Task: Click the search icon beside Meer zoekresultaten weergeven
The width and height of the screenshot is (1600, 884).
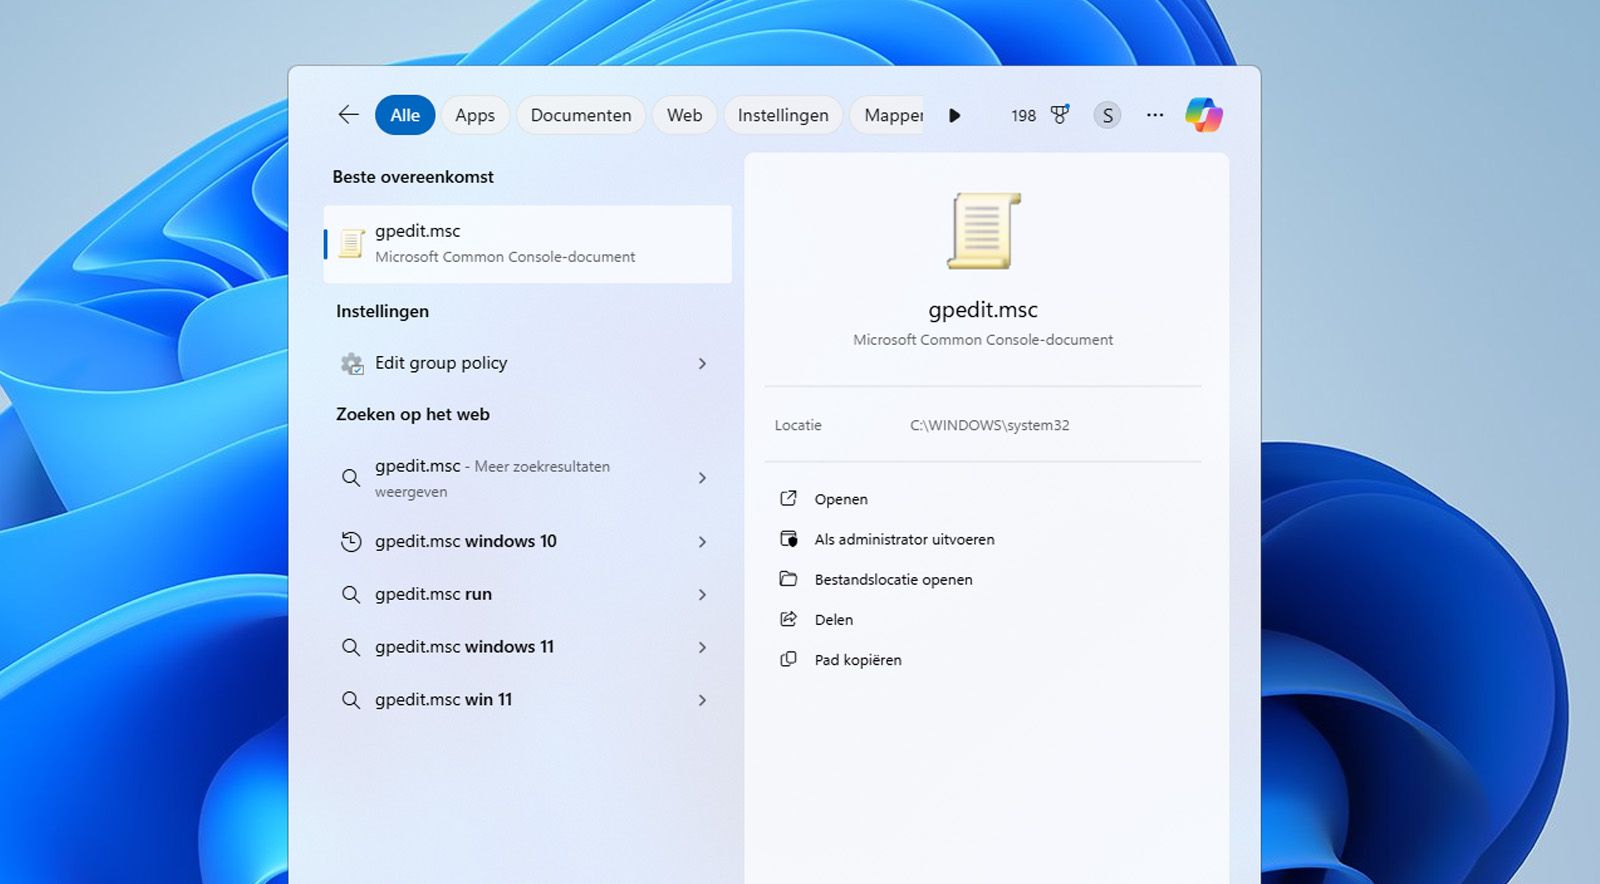Action: point(351,478)
